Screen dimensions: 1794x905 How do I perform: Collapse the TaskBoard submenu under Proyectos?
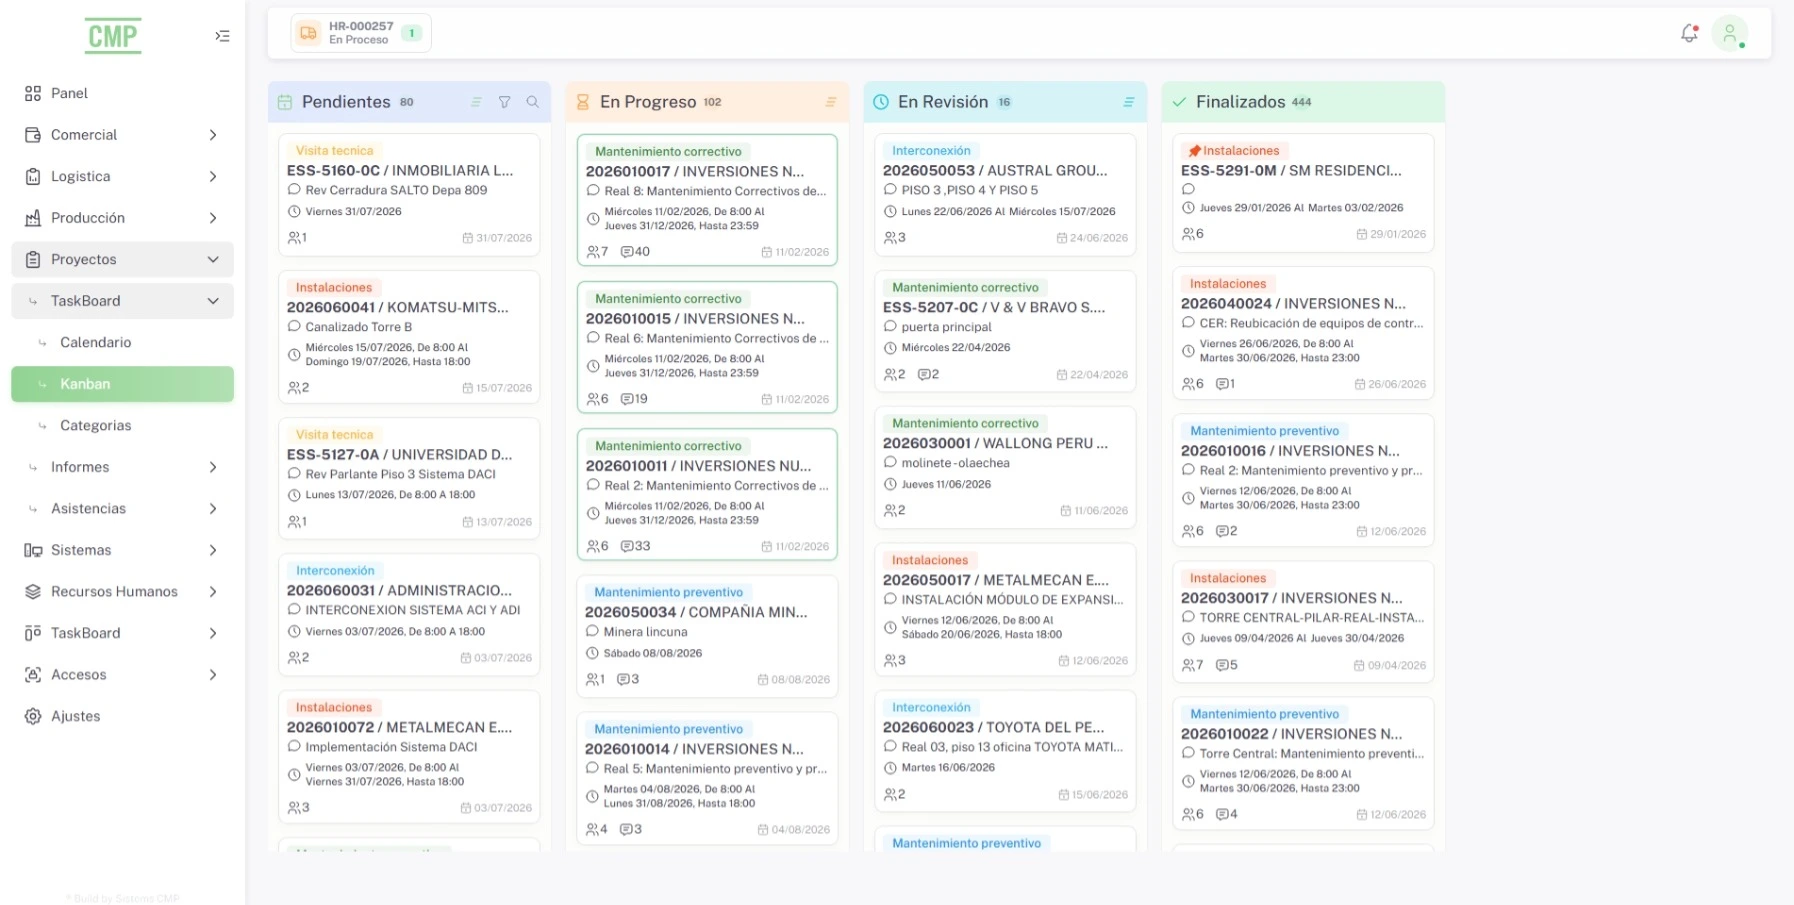click(x=213, y=301)
